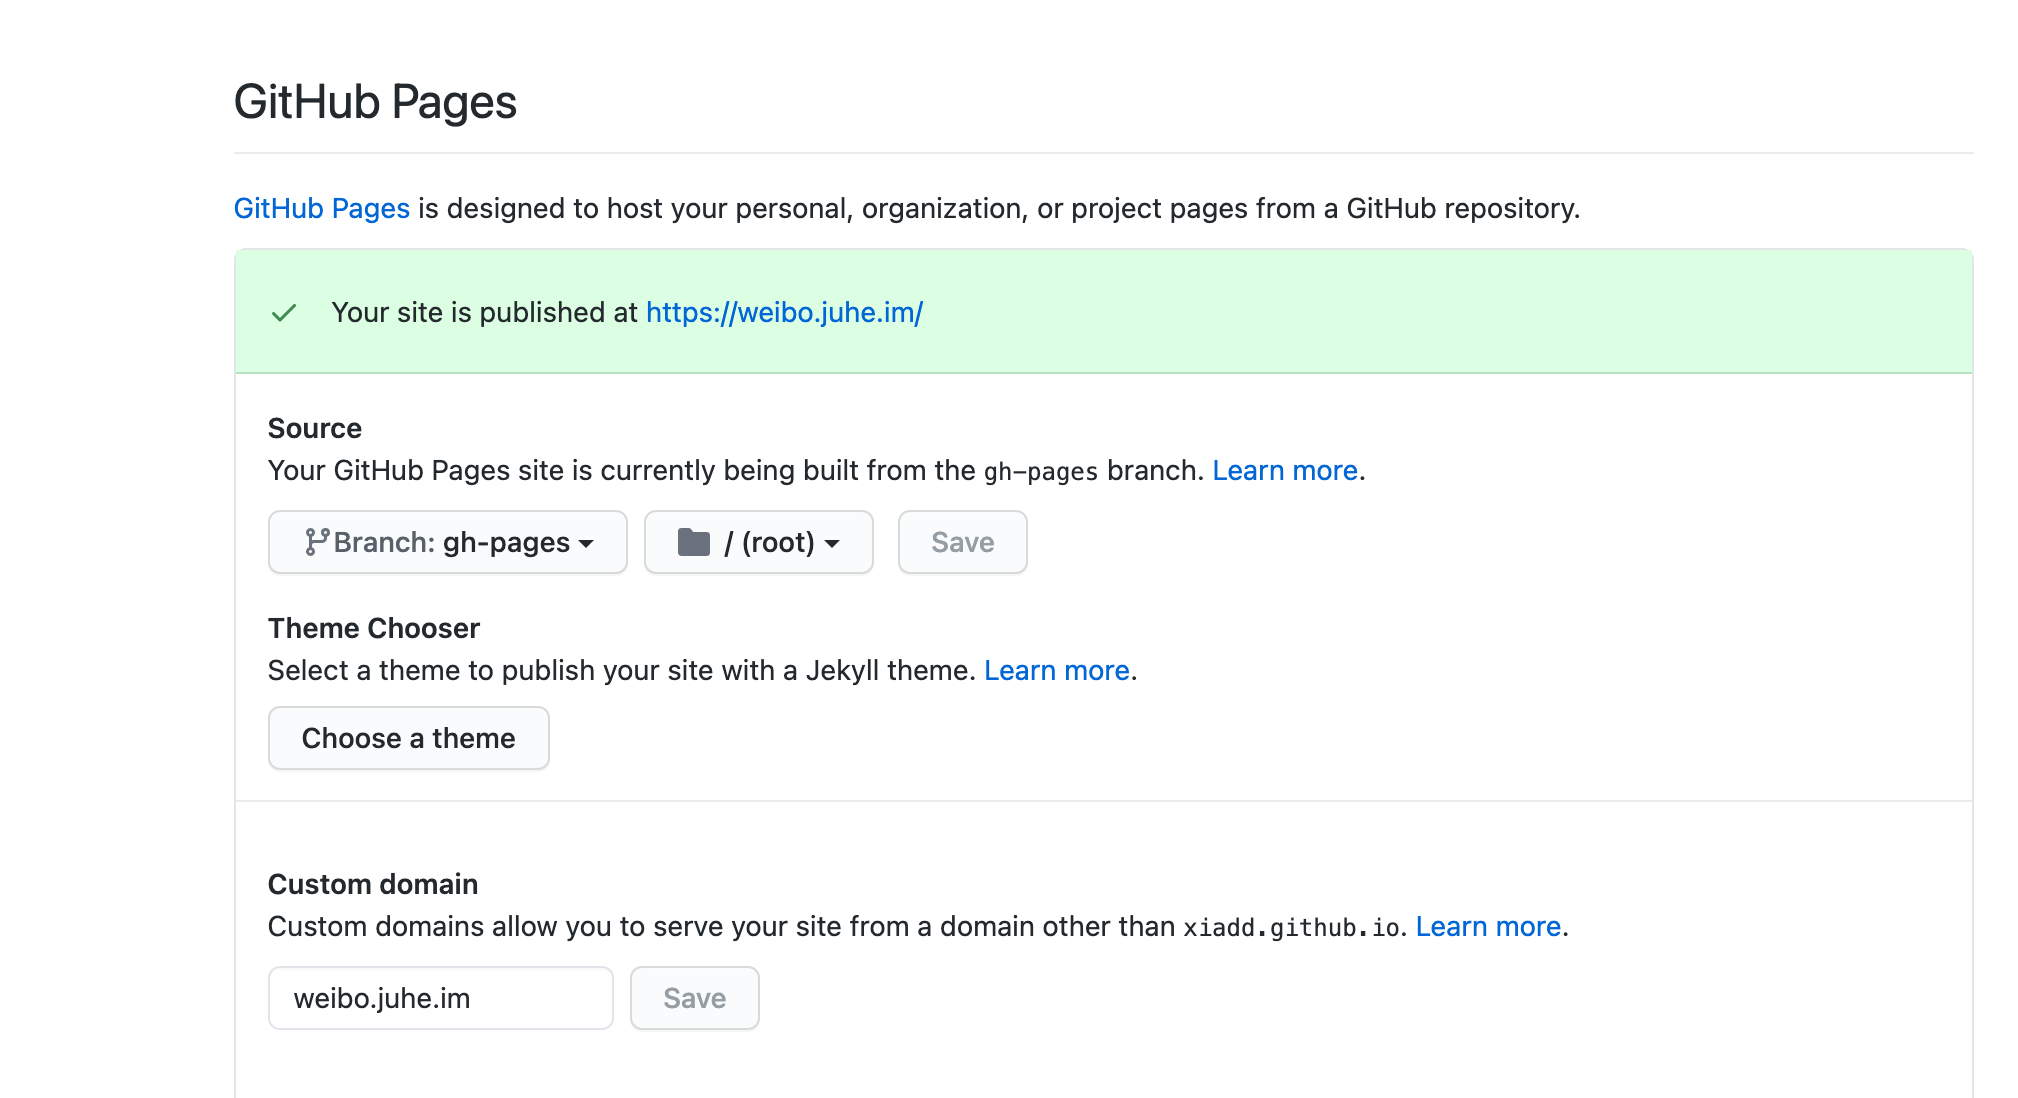Screen dimensions: 2018x1098
Task: Select the Source section heading
Action: 314,428
